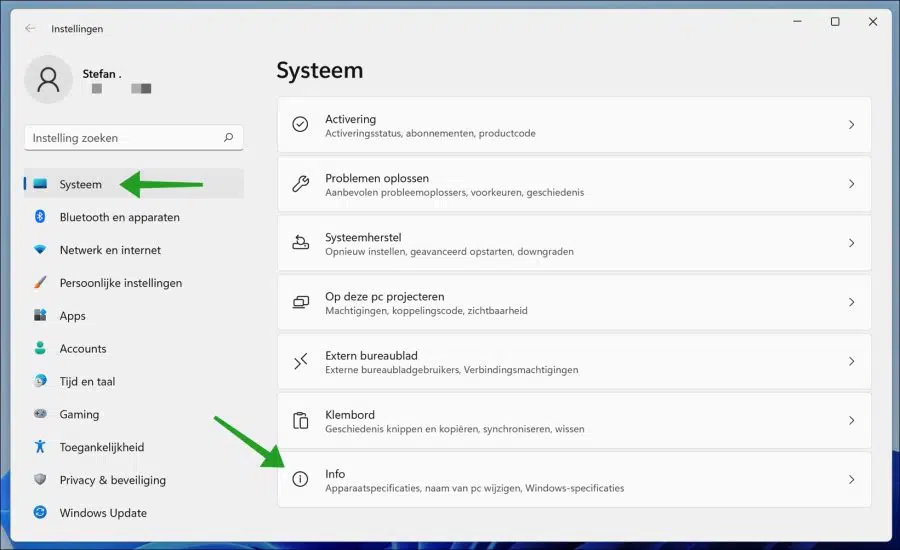Open the Gaming label in sidebar
The height and width of the screenshot is (550, 900).
(79, 415)
